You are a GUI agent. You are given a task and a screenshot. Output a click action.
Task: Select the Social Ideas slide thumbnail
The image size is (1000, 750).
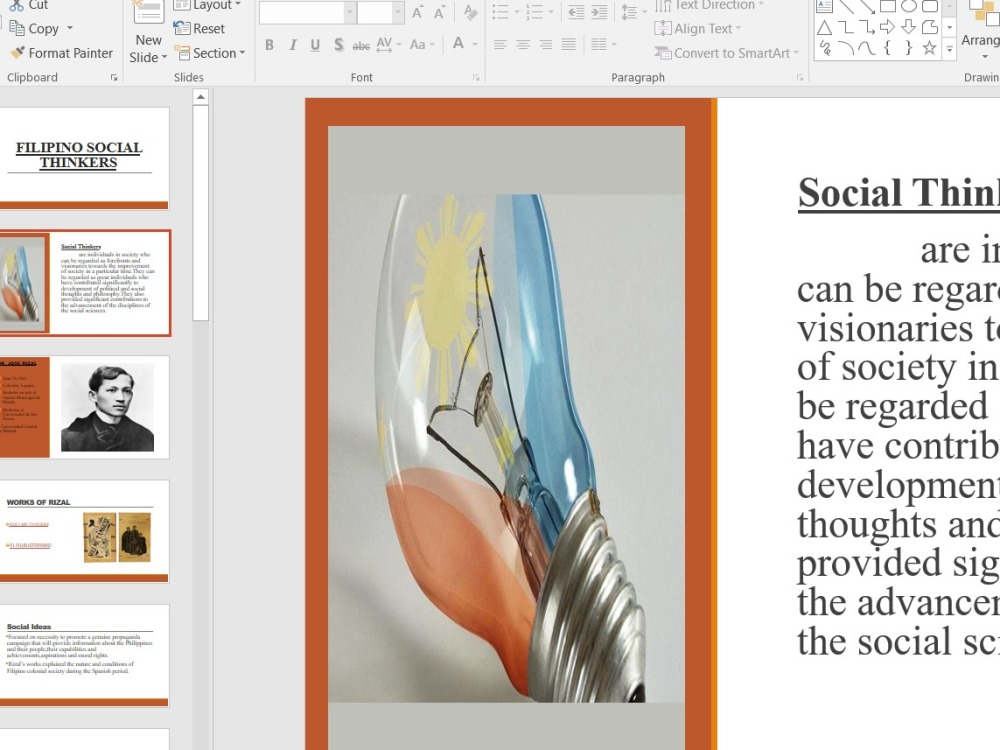[x=84, y=656]
